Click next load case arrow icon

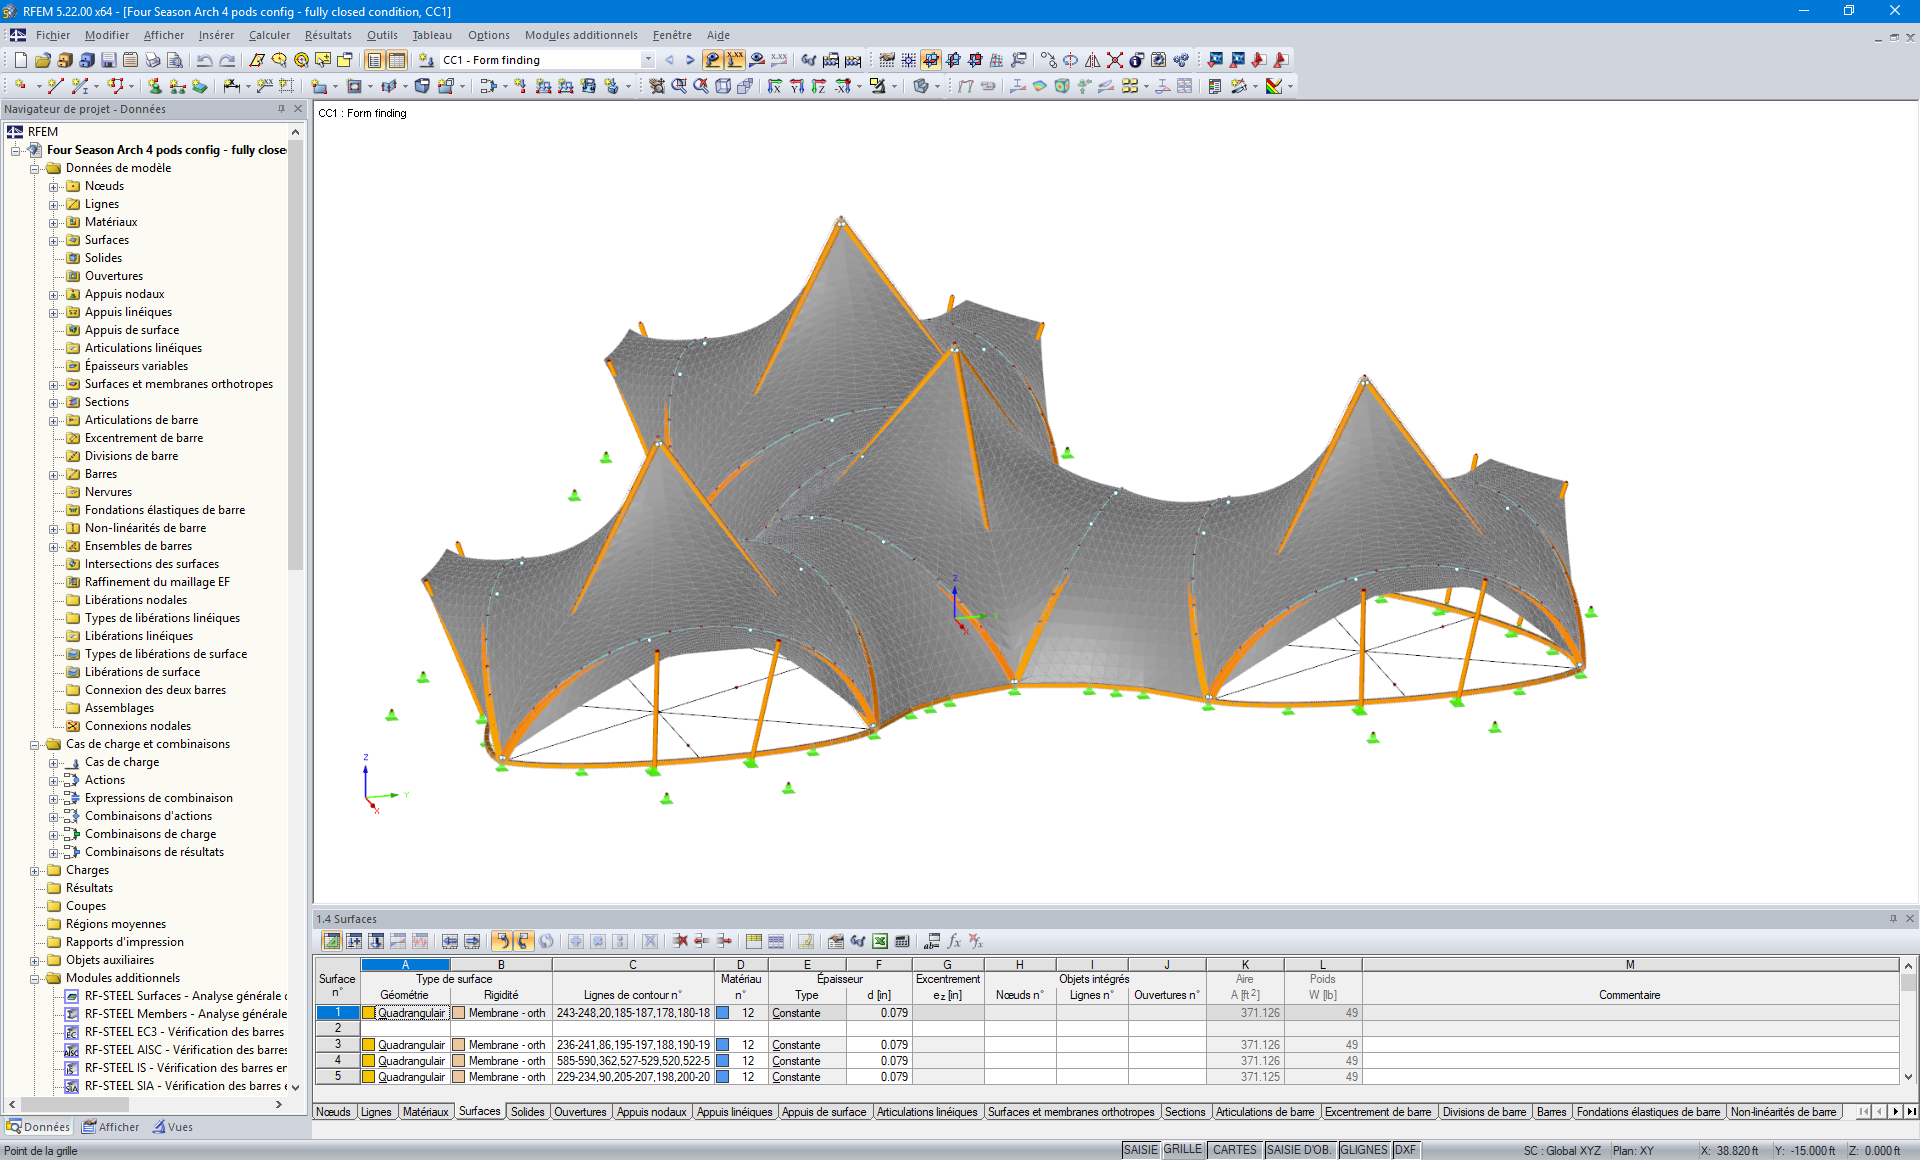(x=690, y=60)
